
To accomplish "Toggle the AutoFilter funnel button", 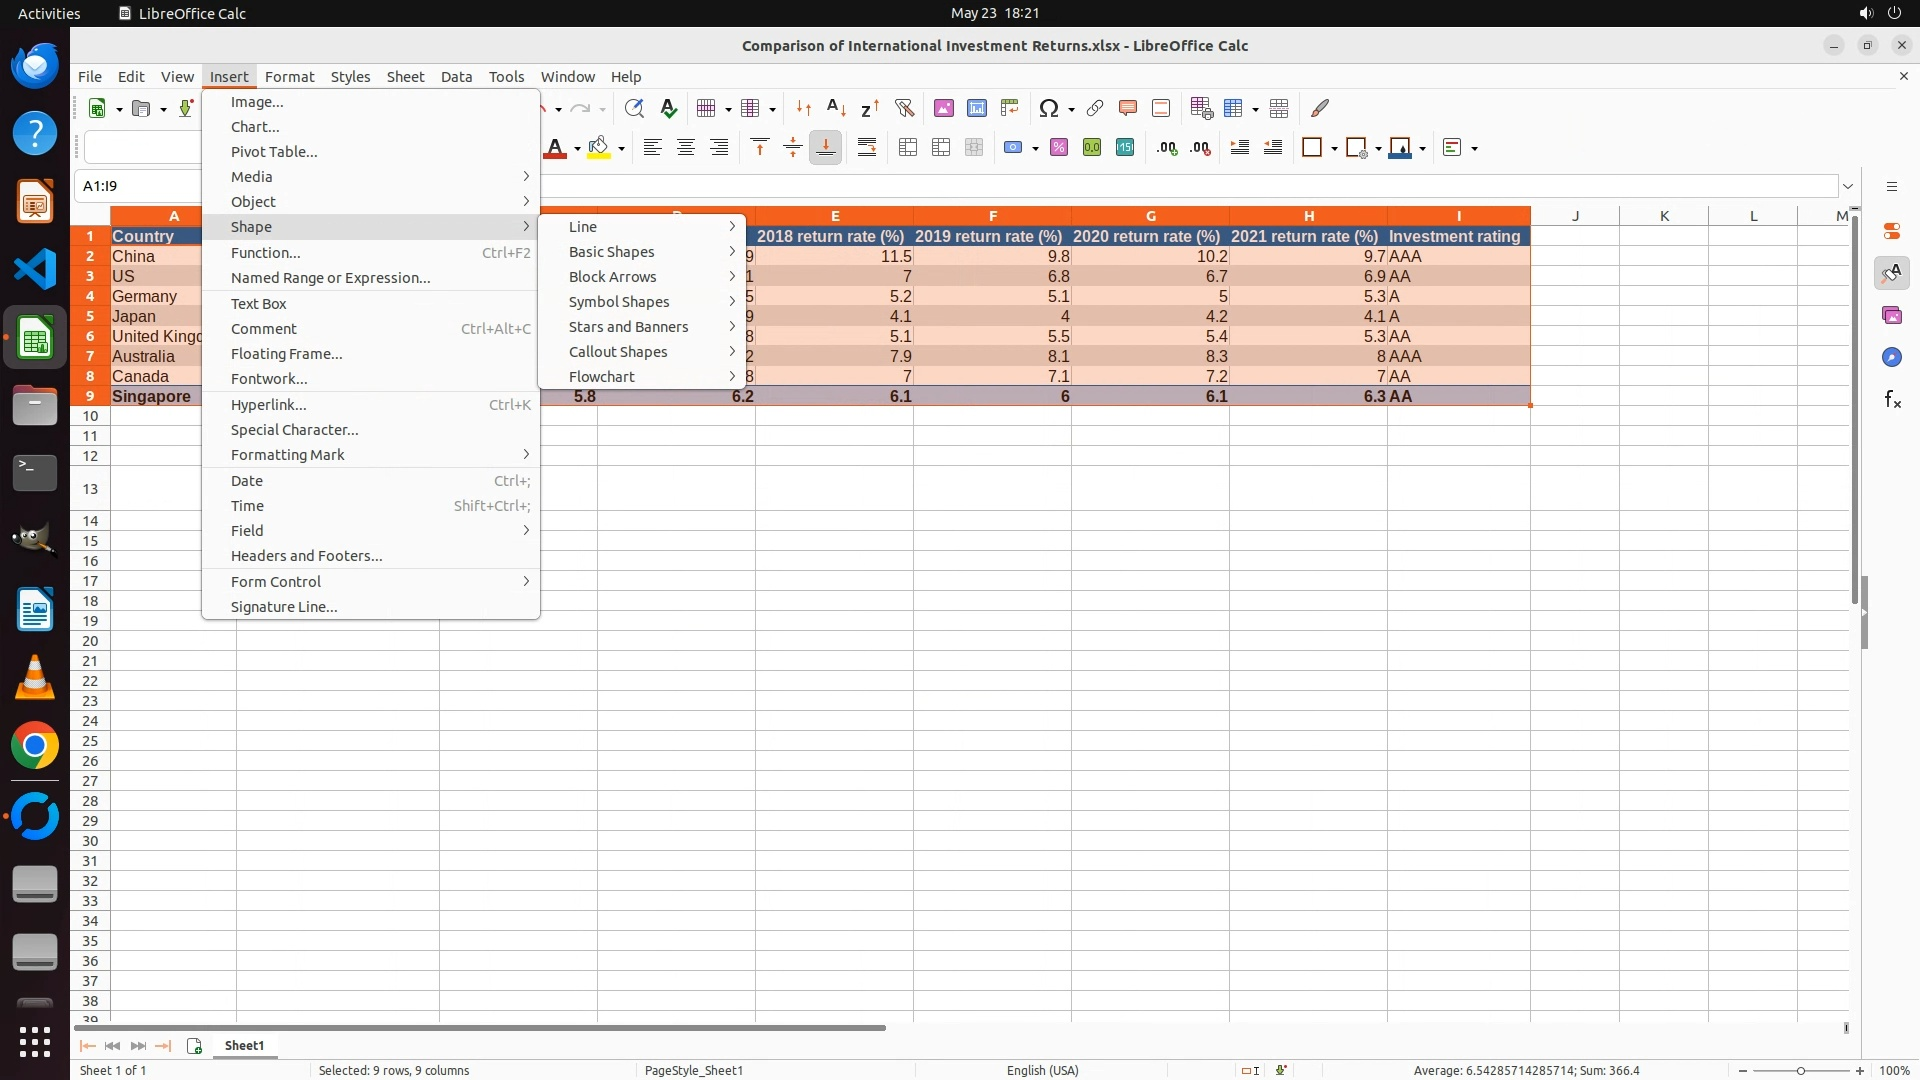I will 904,108.
